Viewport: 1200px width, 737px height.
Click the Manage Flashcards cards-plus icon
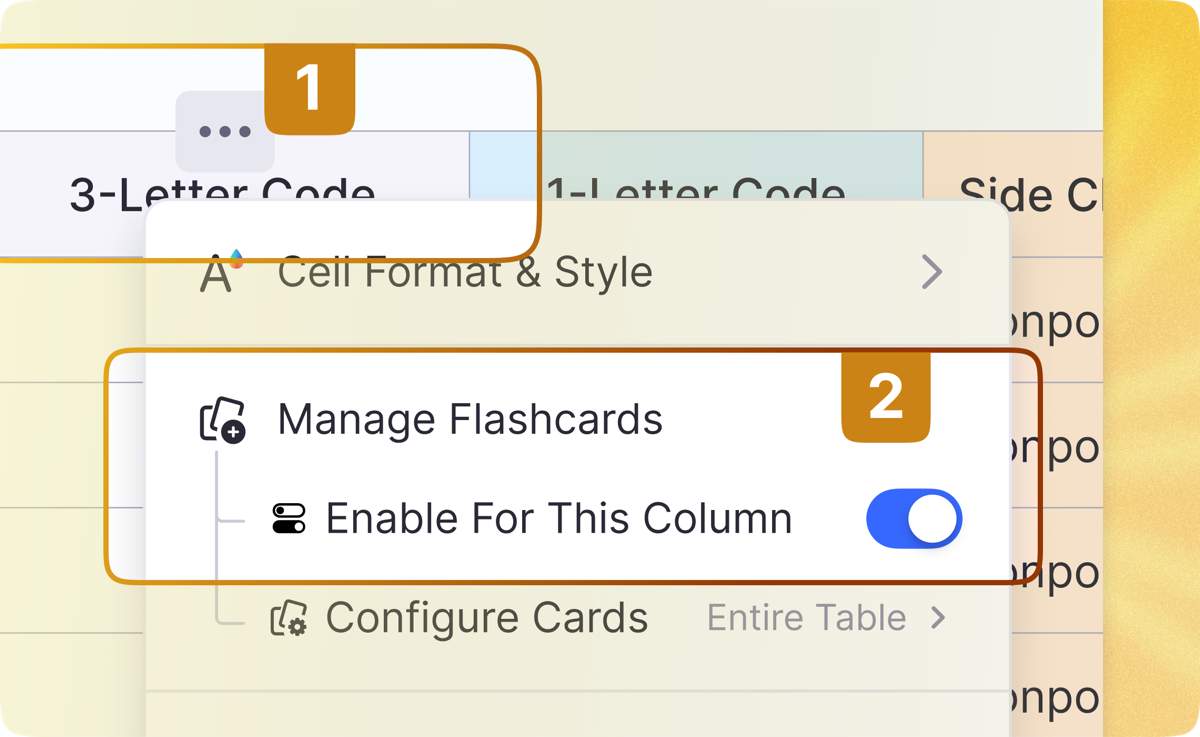222,420
